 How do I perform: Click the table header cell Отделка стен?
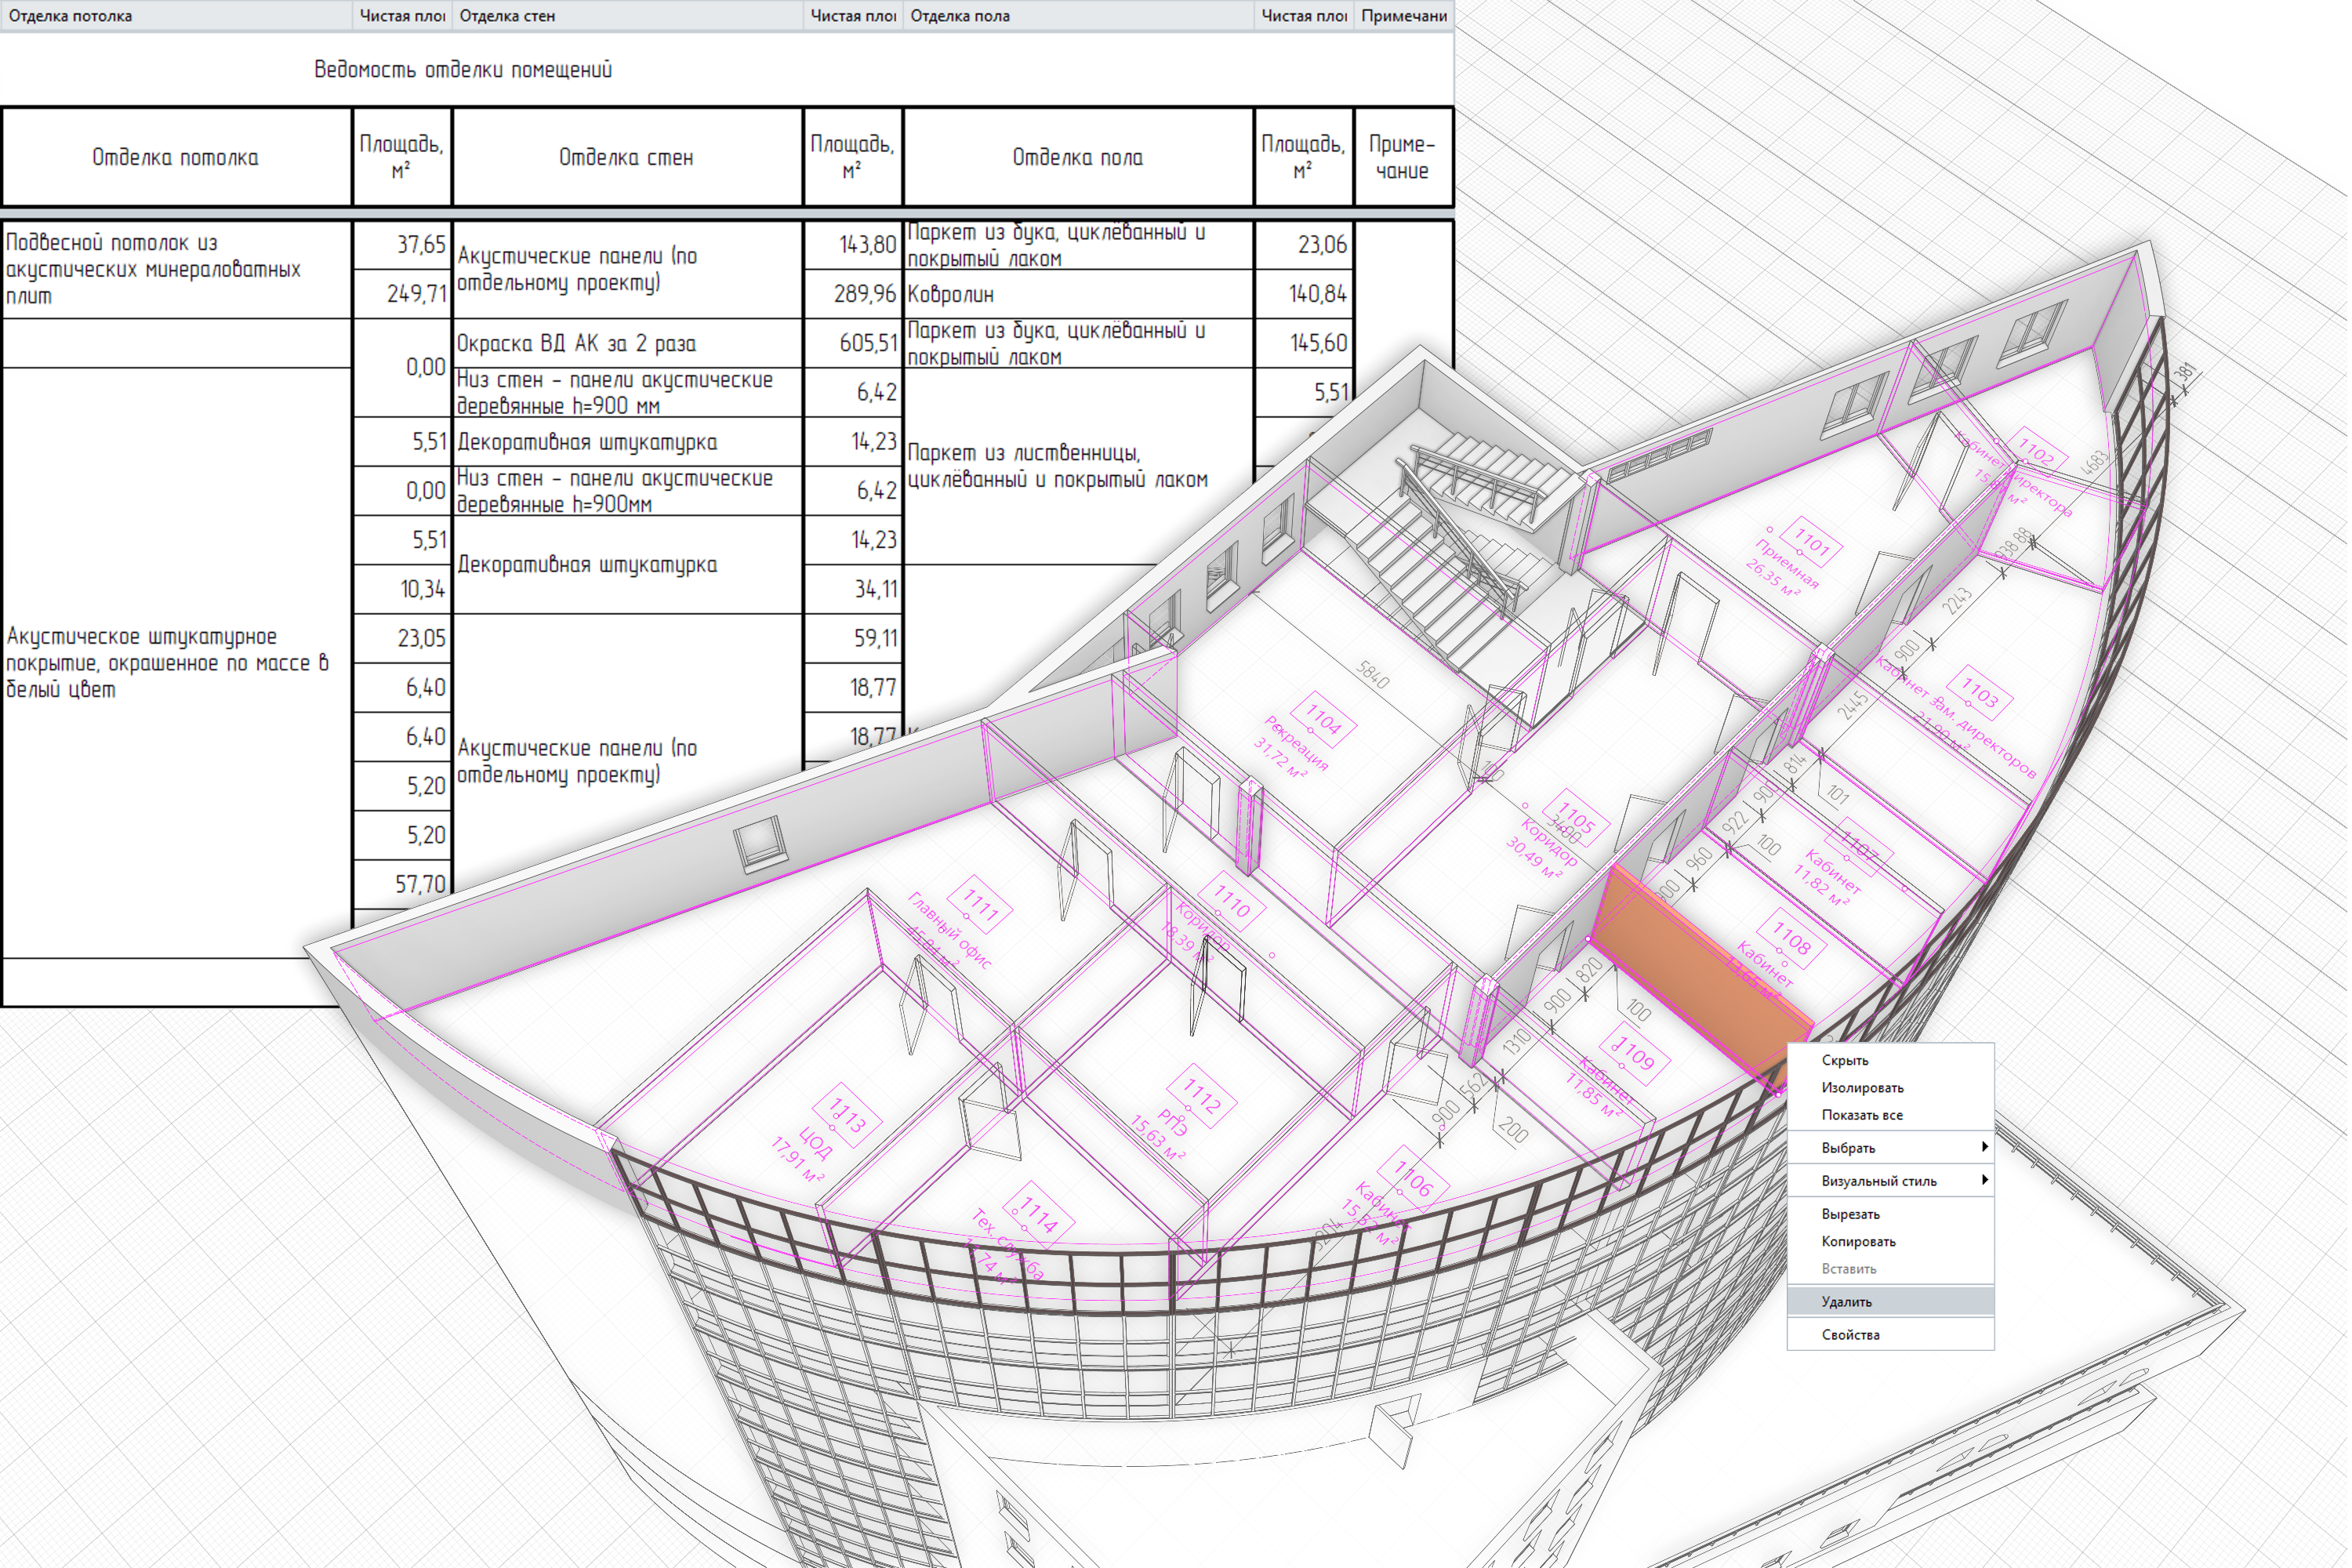(629, 158)
